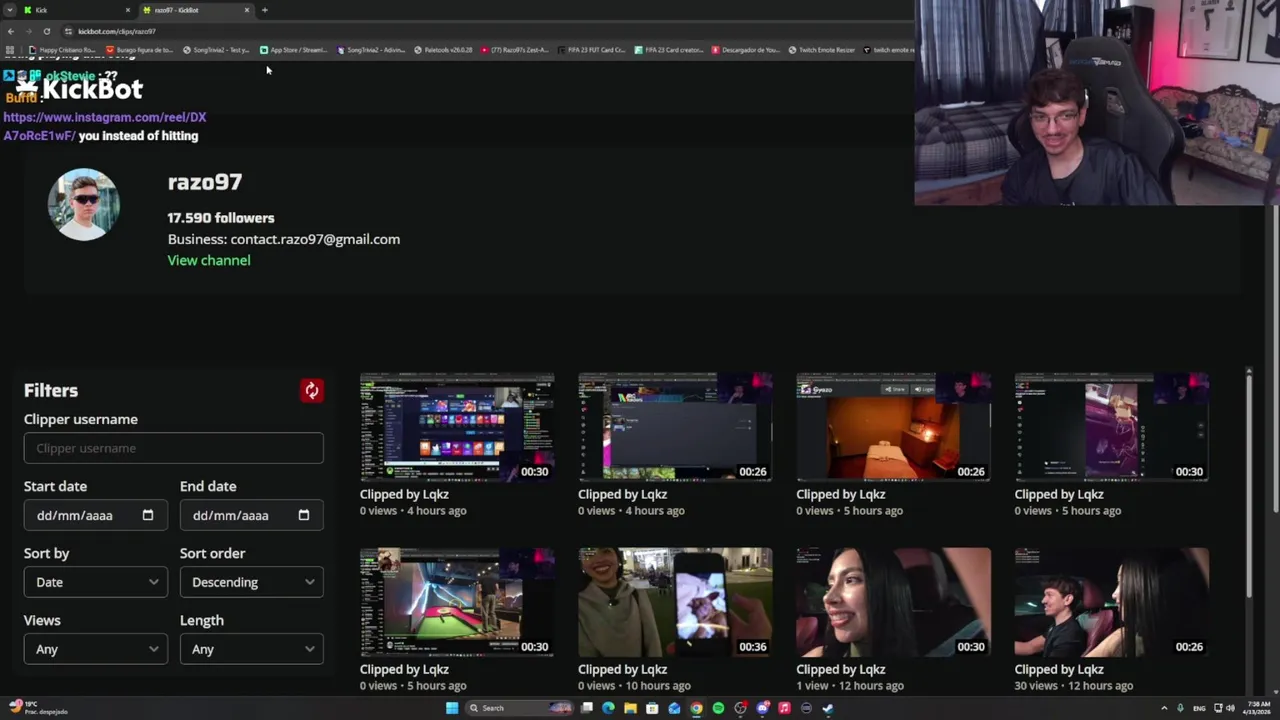Image resolution: width=1280 pixels, height=720 pixels.
Task: Switch to the Kick browser tab
Action: (x=75, y=10)
